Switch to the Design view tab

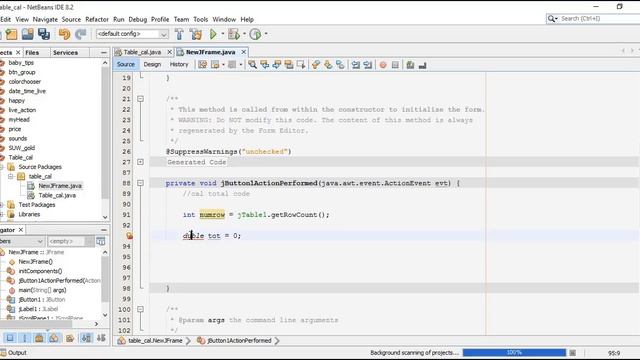point(152,64)
